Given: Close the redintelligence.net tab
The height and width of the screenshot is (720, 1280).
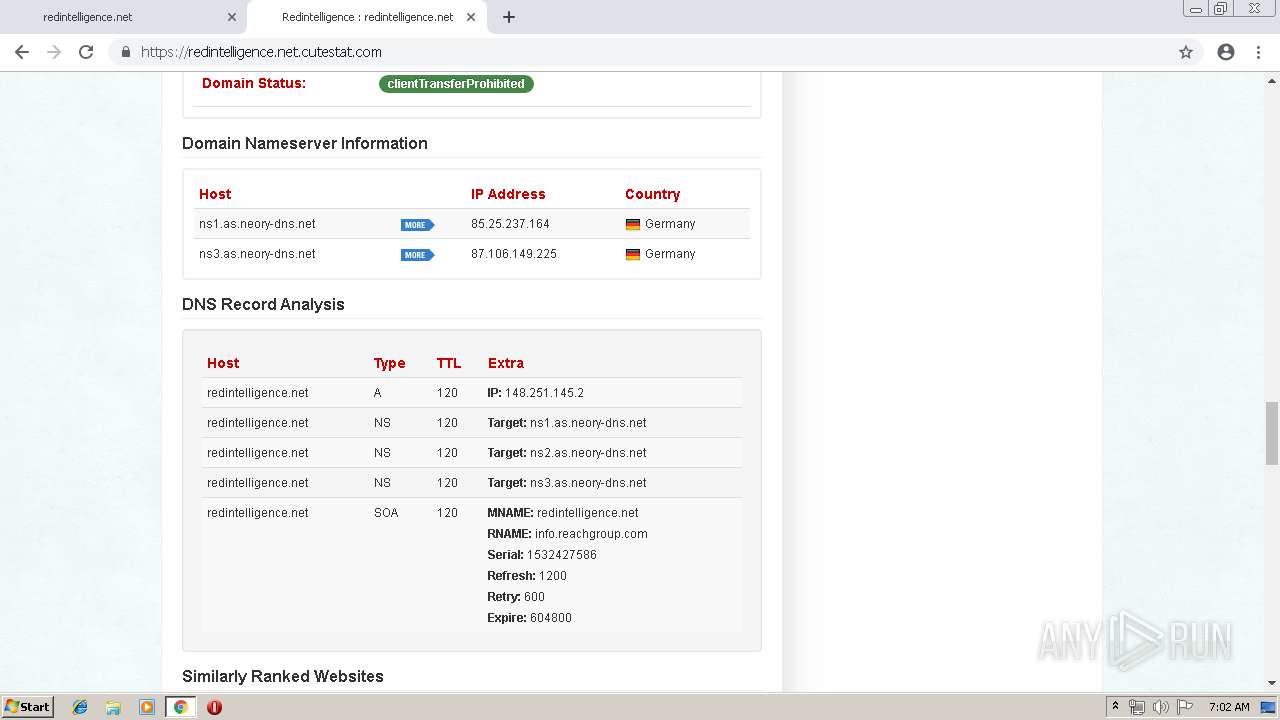Looking at the screenshot, I should (232, 17).
